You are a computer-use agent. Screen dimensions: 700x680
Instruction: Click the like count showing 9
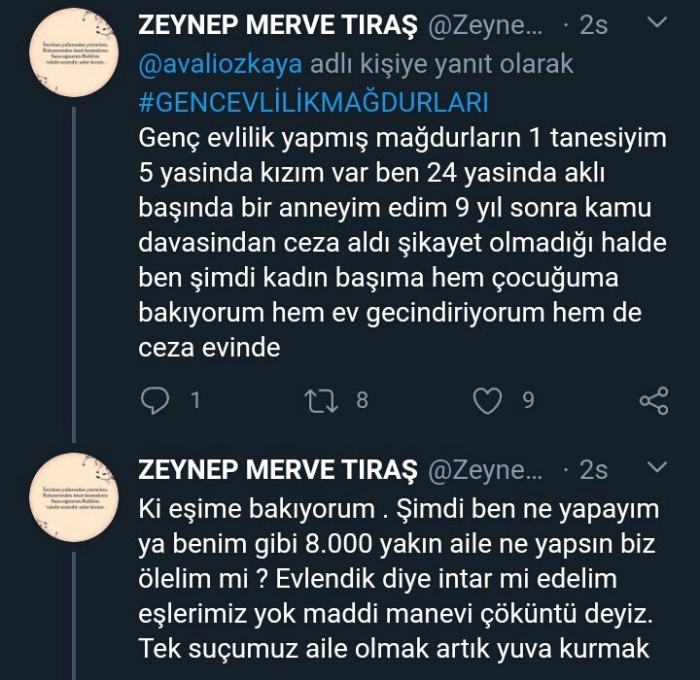point(528,401)
